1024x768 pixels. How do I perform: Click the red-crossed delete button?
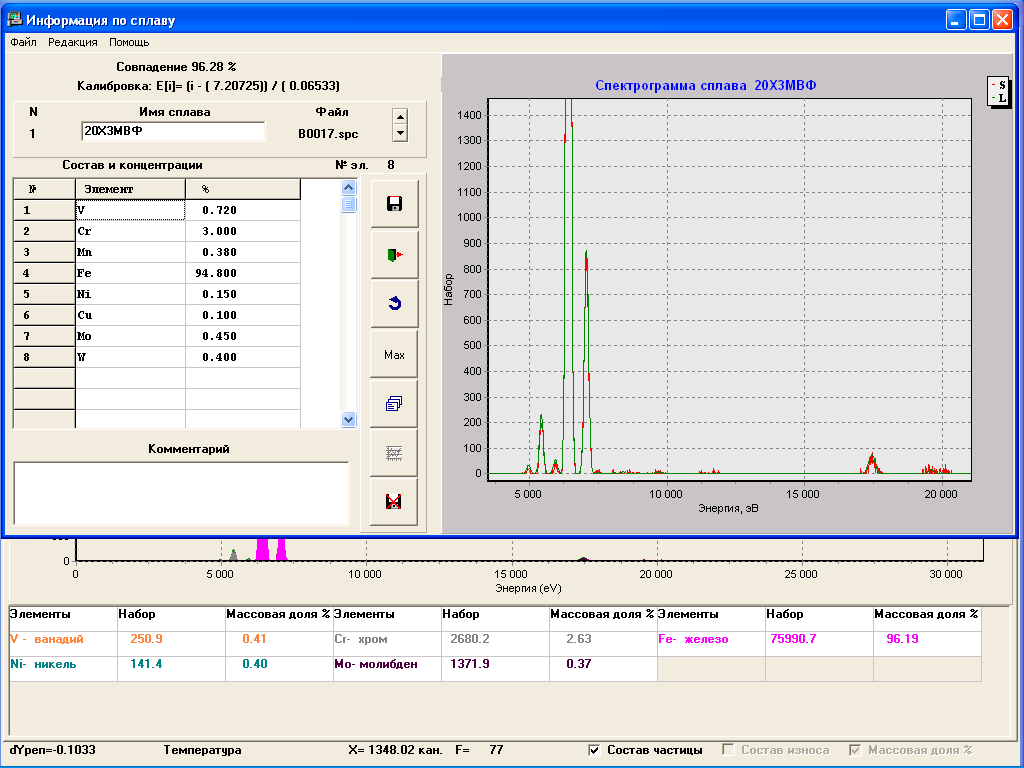point(394,501)
